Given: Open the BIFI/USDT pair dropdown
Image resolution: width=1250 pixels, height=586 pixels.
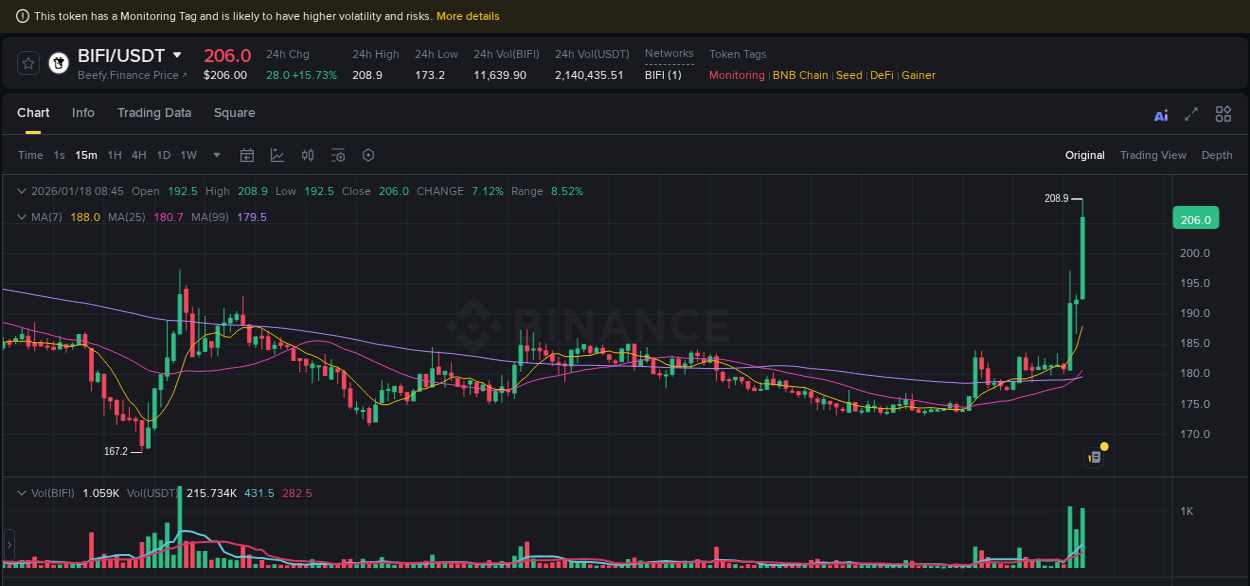Looking at the screenshot, I should point(177,56).
